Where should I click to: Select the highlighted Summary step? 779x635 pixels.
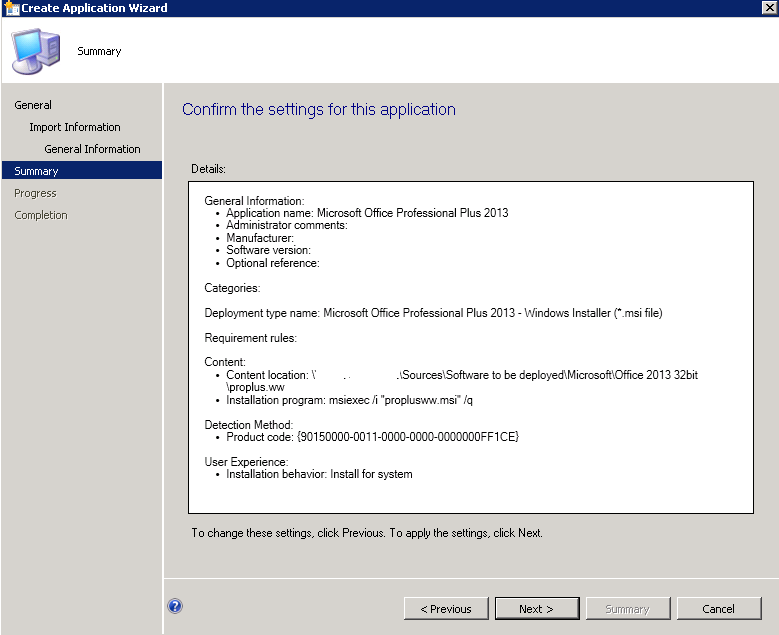pyautogui.click(x=82, y=170)
